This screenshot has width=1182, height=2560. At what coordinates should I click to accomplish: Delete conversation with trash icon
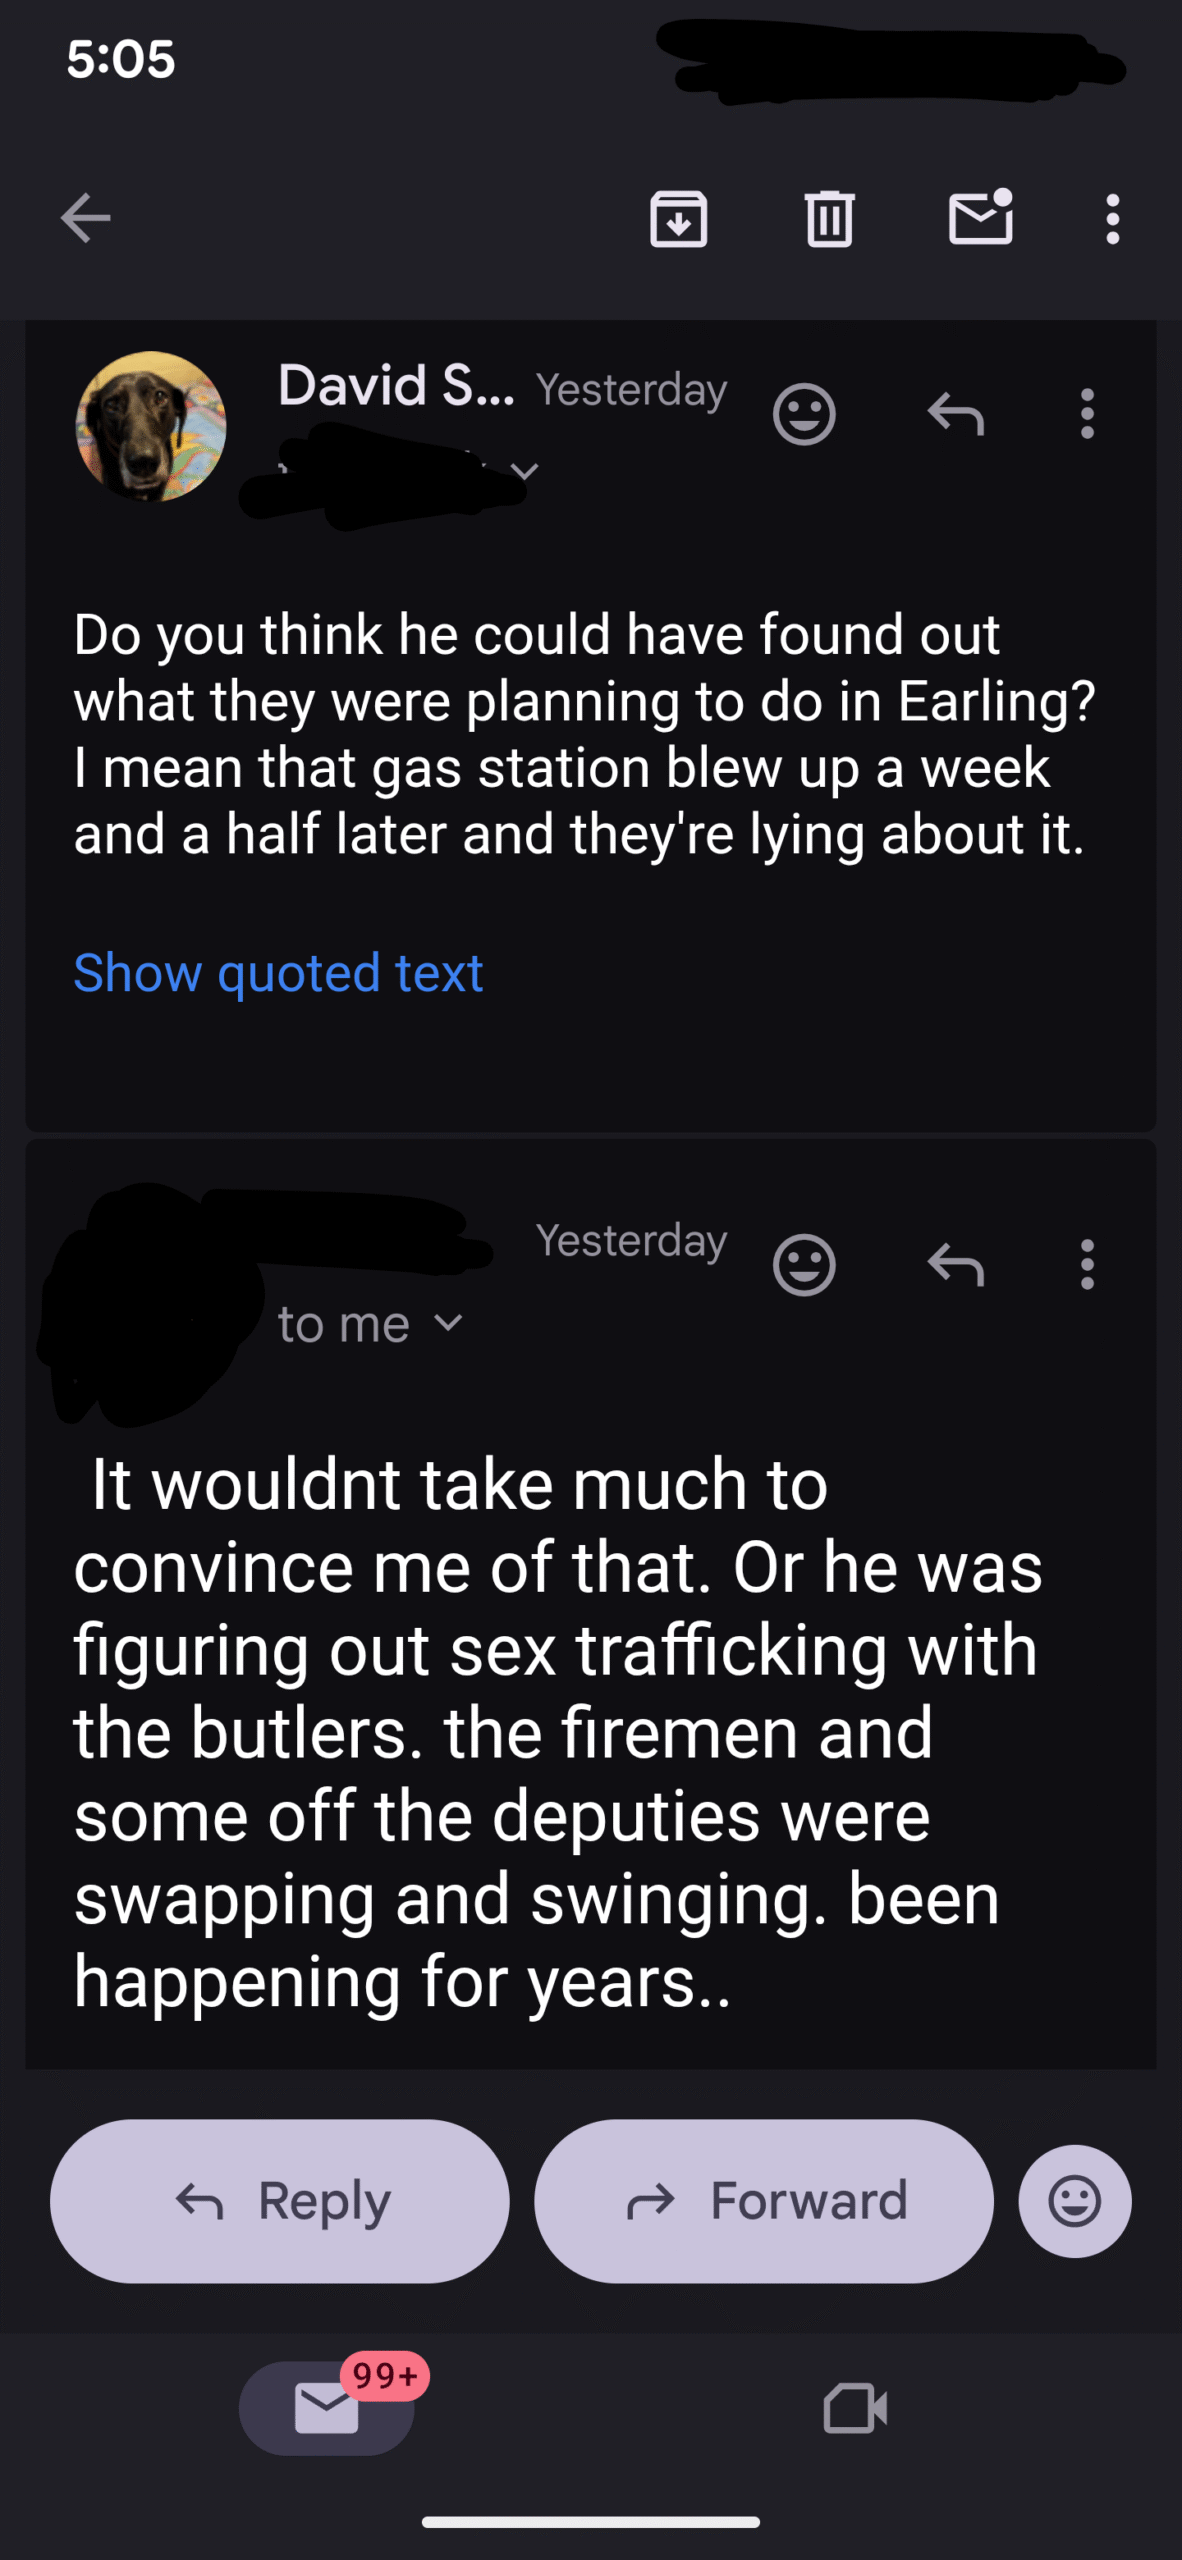pos(829,218)
